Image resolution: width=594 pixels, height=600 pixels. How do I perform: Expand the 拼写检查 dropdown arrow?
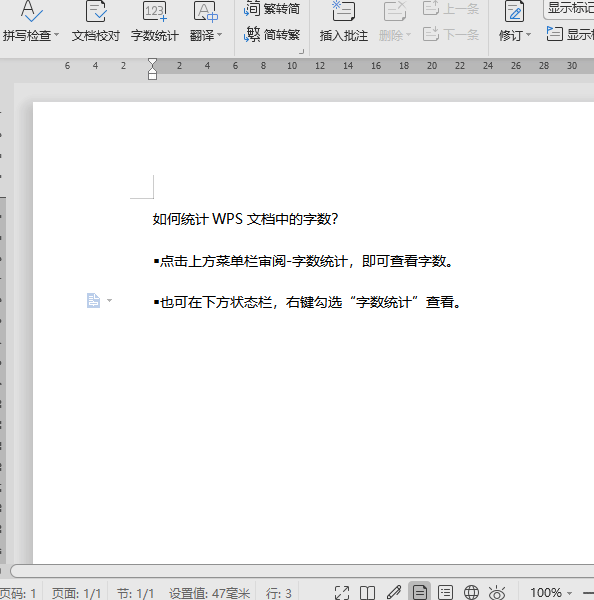point(57,35)
